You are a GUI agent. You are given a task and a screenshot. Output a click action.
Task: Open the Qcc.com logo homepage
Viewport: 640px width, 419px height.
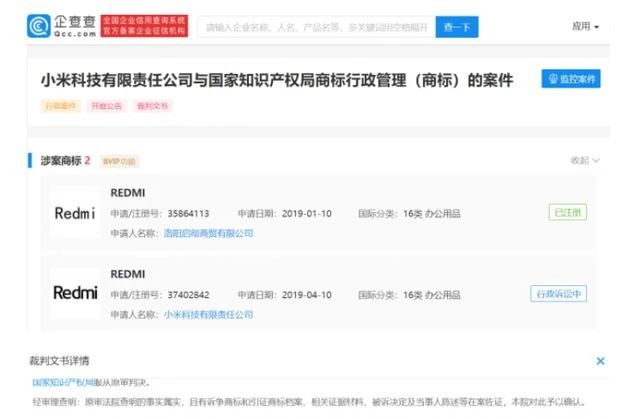click(62, 26)
